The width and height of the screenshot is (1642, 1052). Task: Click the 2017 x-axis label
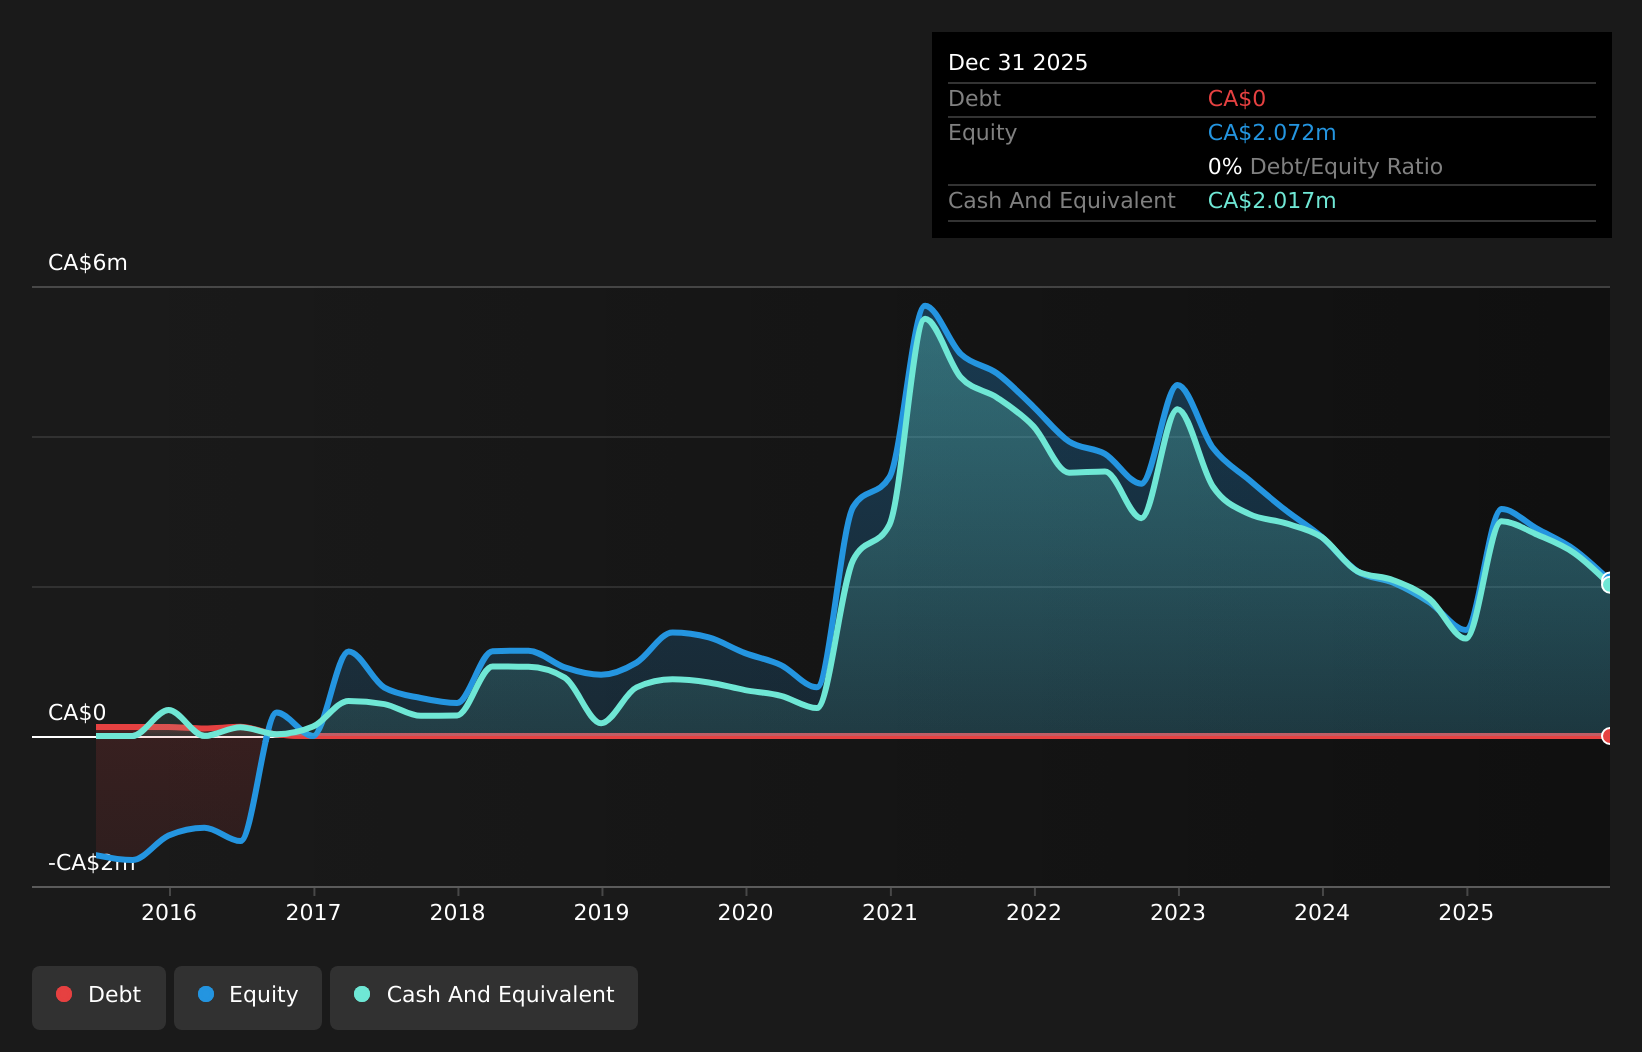pos(313,912)
